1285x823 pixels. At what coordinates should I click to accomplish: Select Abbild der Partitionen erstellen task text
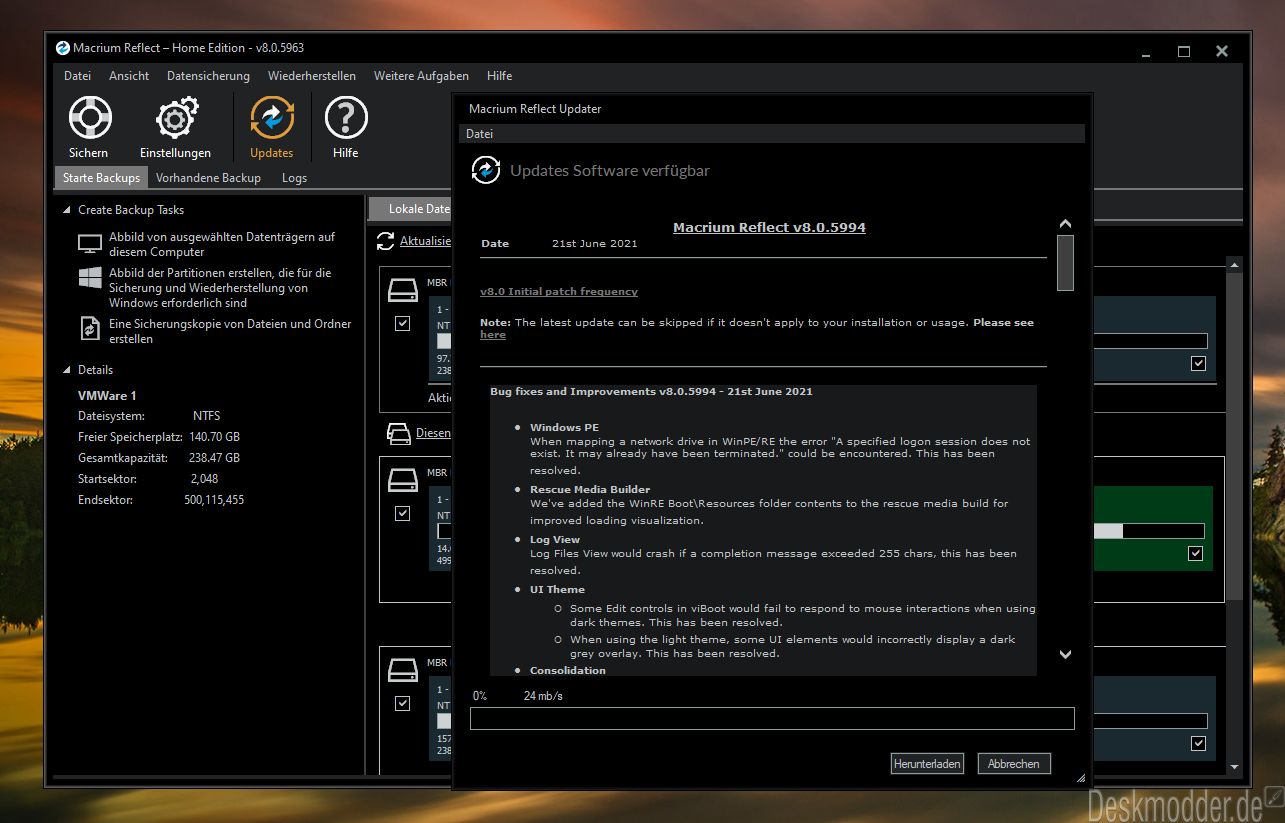click(220, 287)
